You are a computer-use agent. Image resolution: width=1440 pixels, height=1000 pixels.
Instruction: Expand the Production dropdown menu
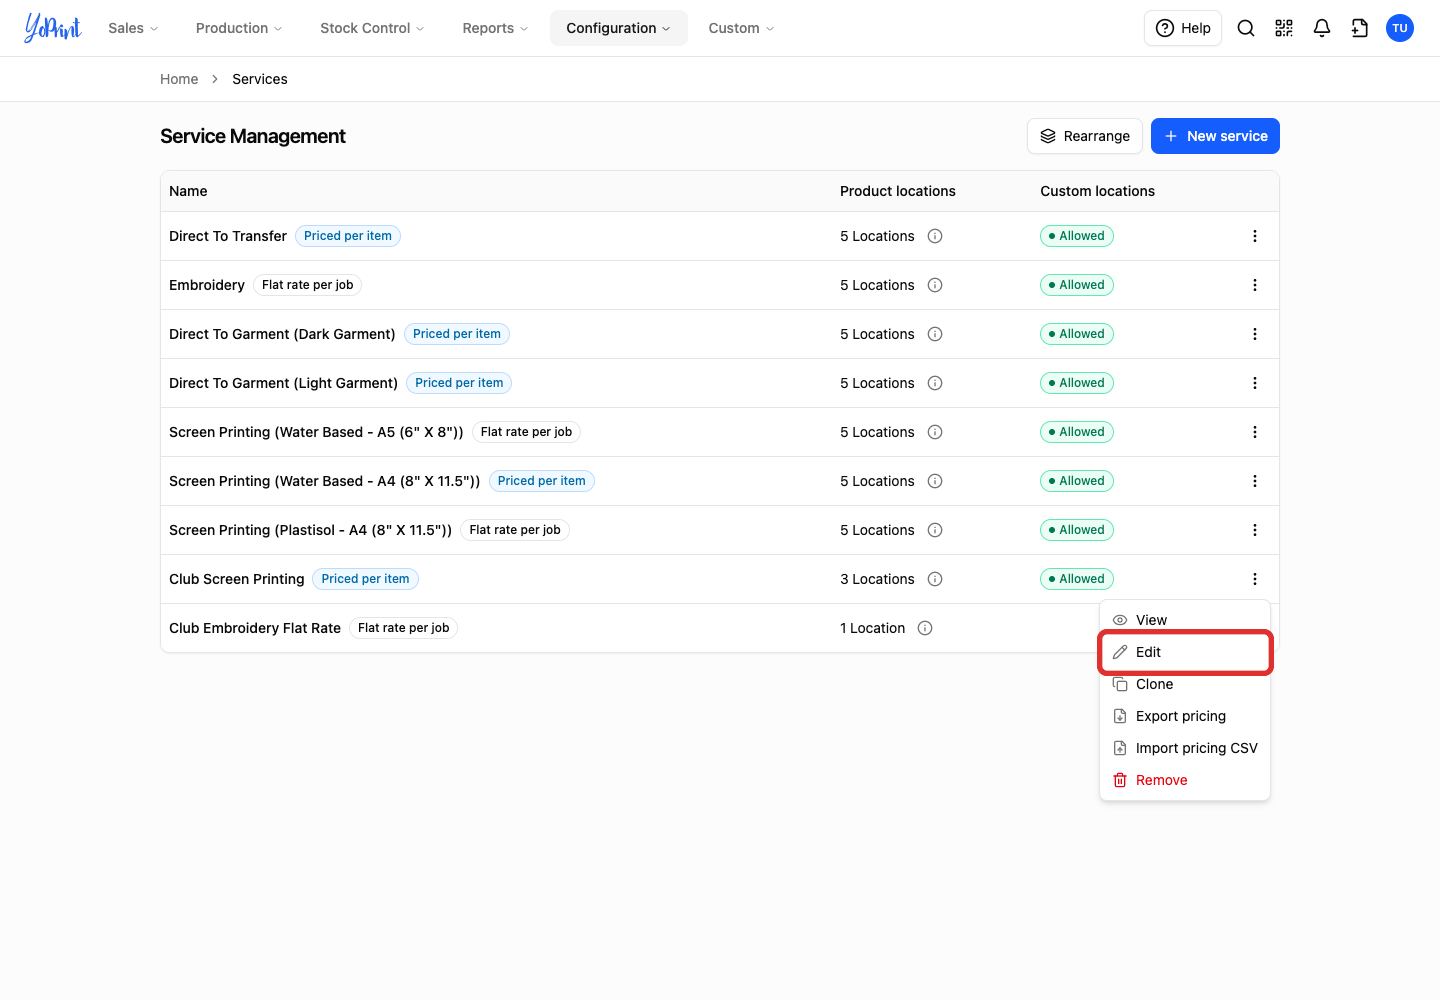click(239, 28)
